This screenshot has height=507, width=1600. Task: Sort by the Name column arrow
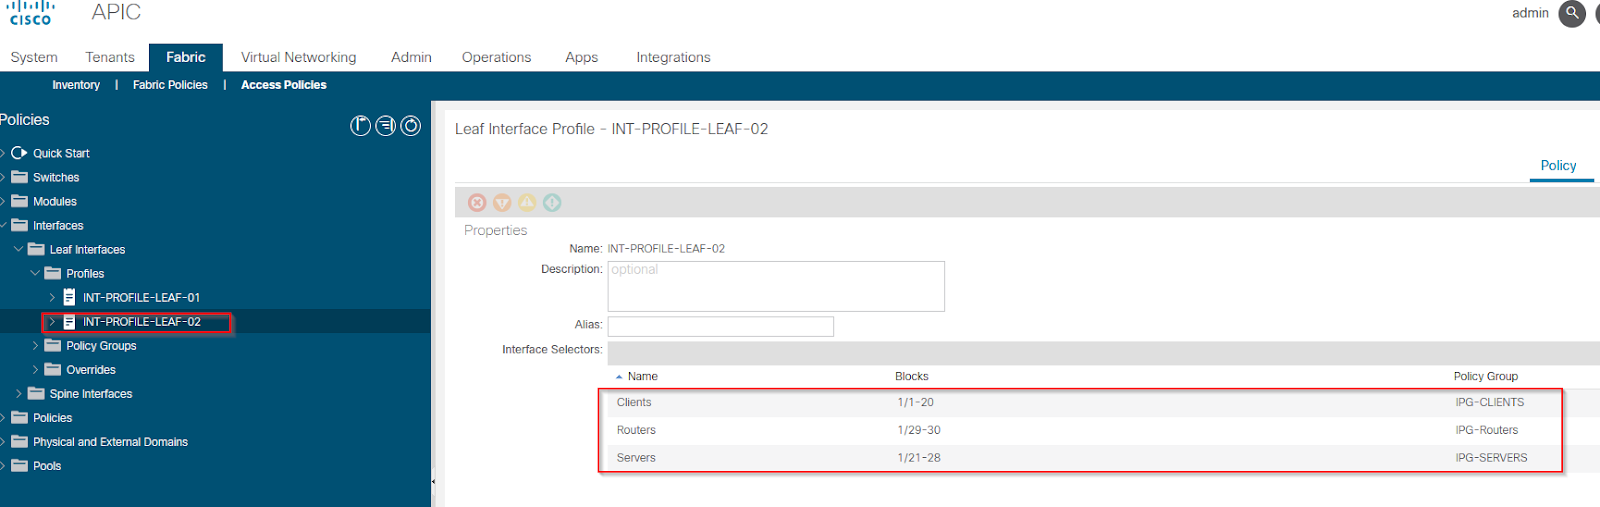pyautogui.click(x=619, y=377)
